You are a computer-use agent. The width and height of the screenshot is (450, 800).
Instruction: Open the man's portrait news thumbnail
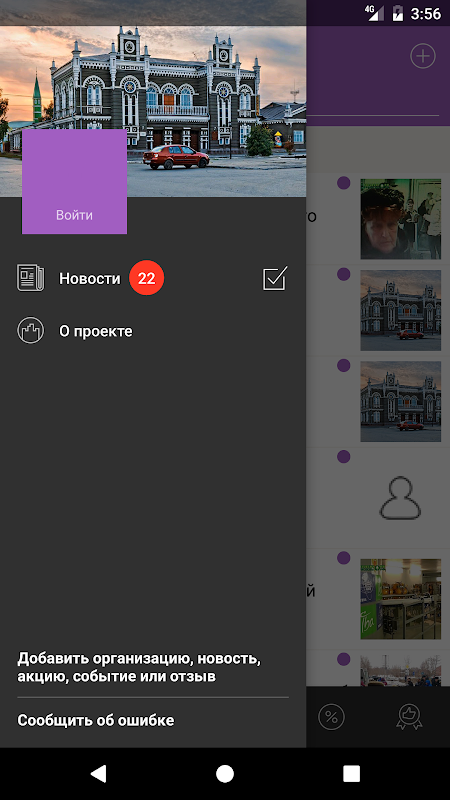[x=401, y=219]
